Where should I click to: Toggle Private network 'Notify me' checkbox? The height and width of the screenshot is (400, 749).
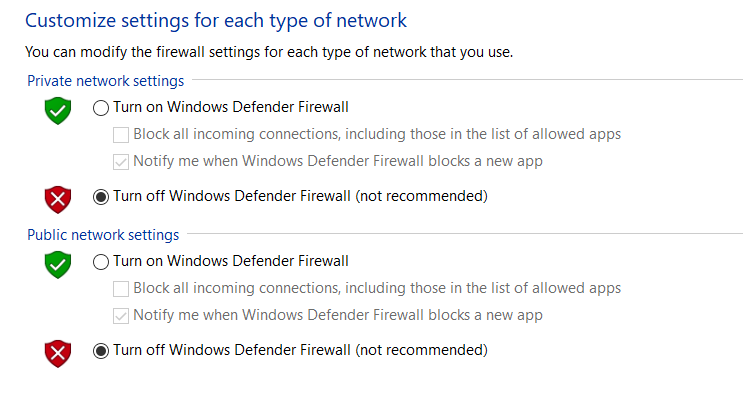point(121,161)
